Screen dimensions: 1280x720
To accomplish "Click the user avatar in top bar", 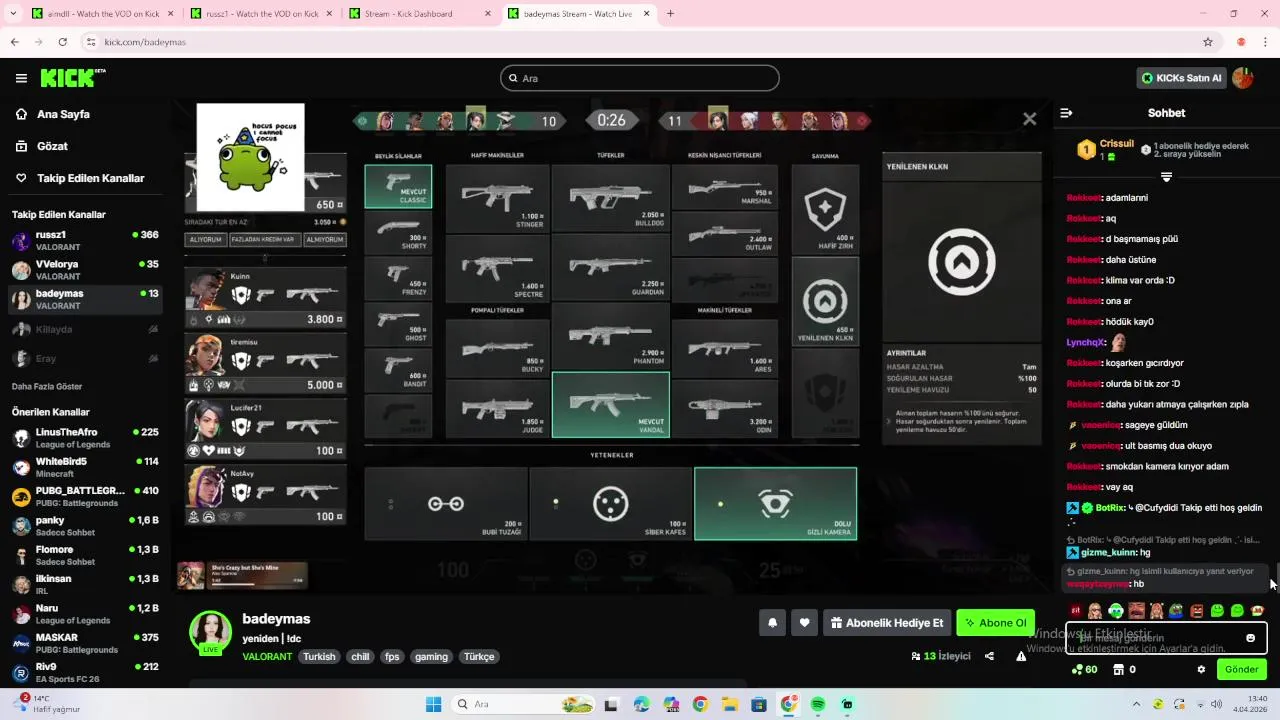I will pos(1243,78).
